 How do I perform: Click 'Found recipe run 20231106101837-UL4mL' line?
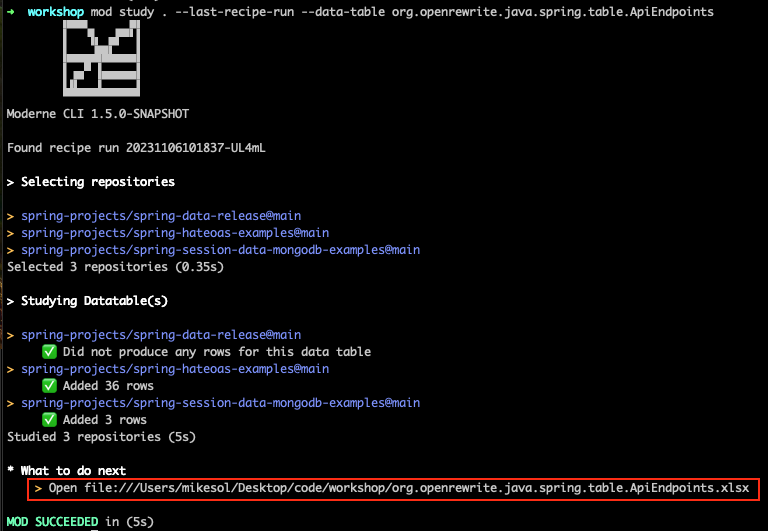pyautogui.click(x=136, y=148)
